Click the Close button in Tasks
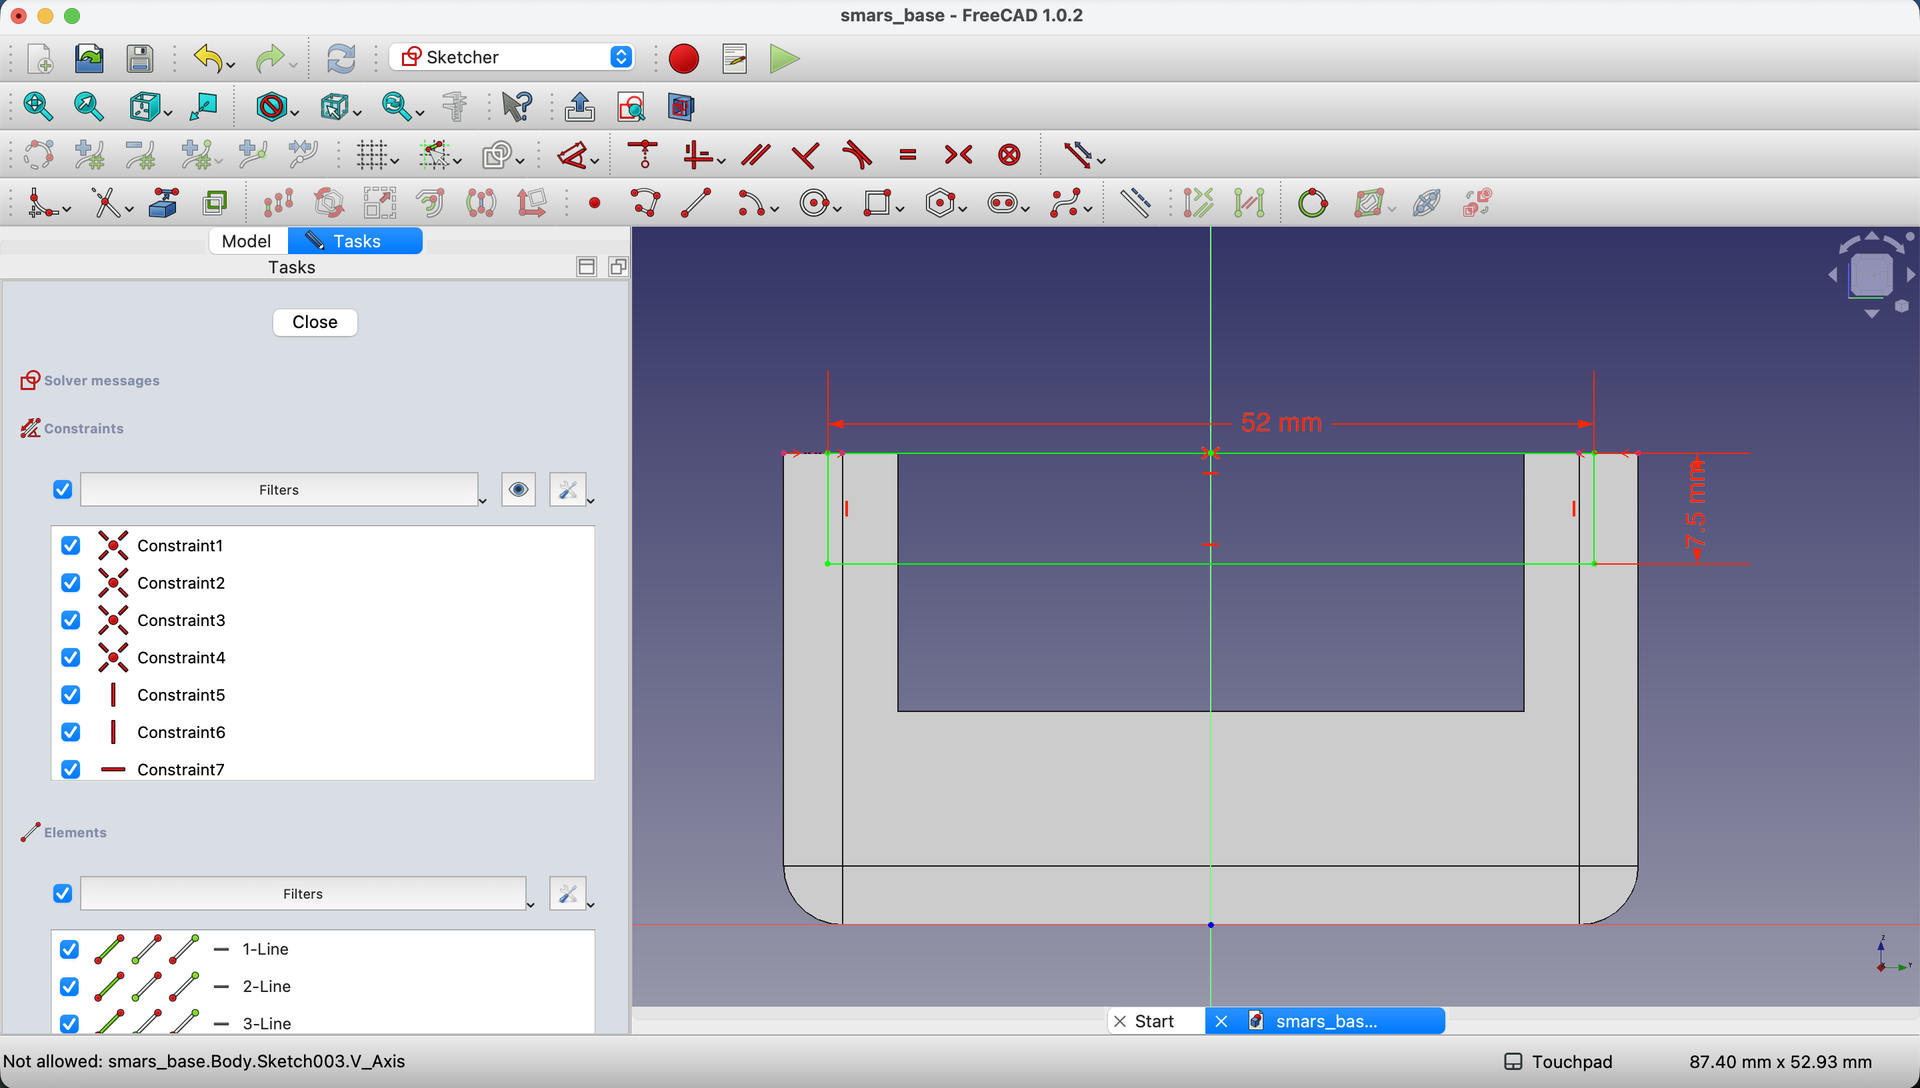Screen dimensions: 1920x1088 point(315,322)
